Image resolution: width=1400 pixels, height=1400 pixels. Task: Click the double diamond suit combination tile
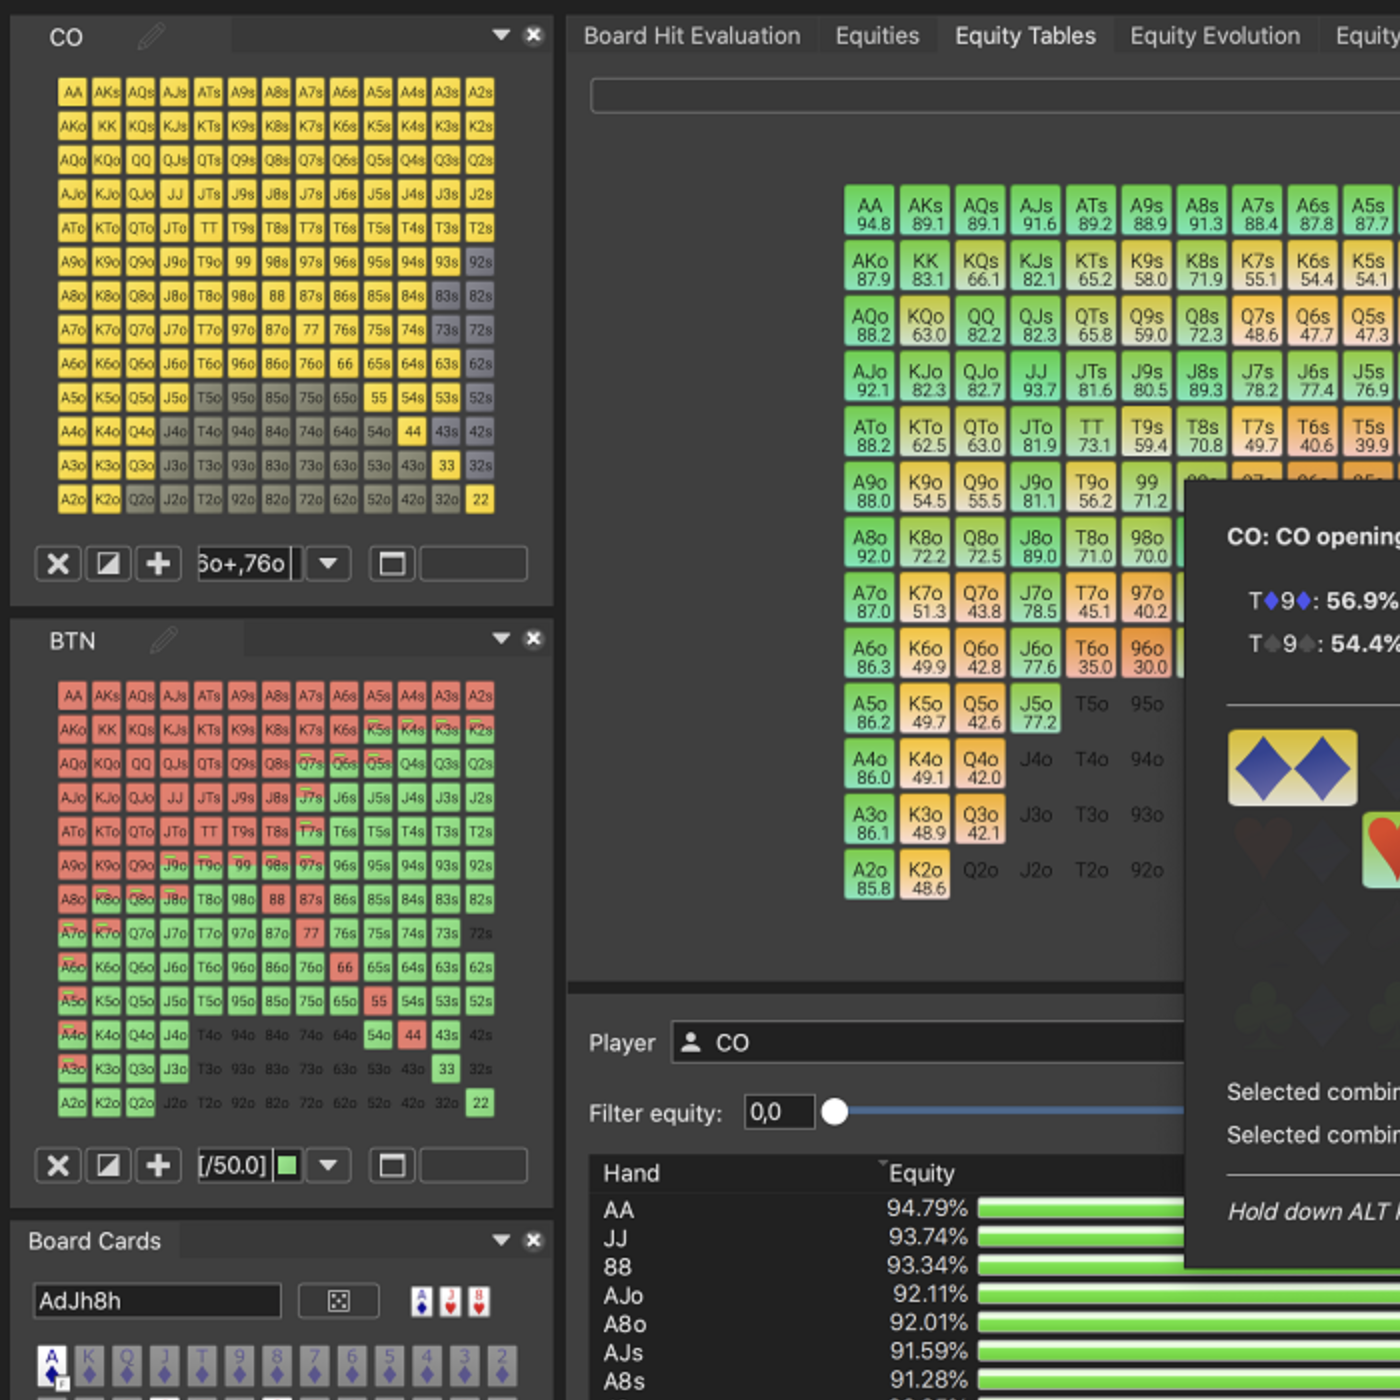[1292, 768]
